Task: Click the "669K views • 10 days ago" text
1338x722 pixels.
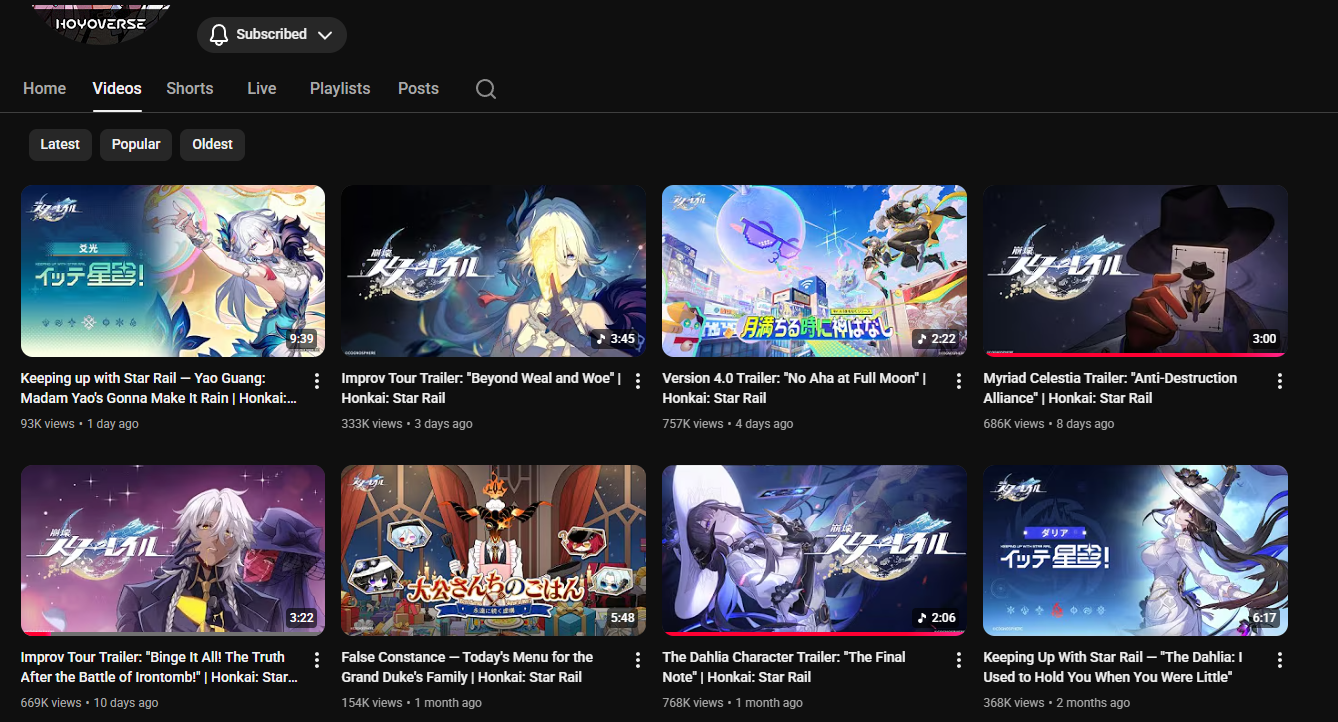Action: click(90, 703)
